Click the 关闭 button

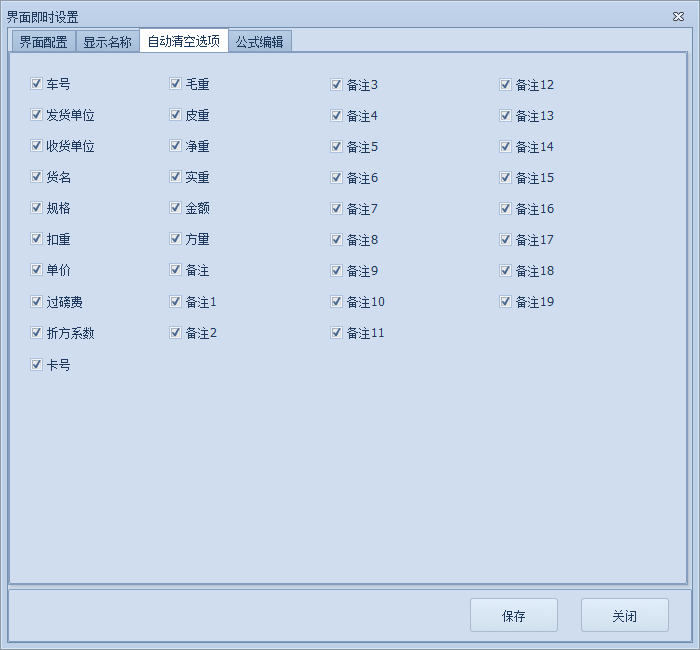624,615
